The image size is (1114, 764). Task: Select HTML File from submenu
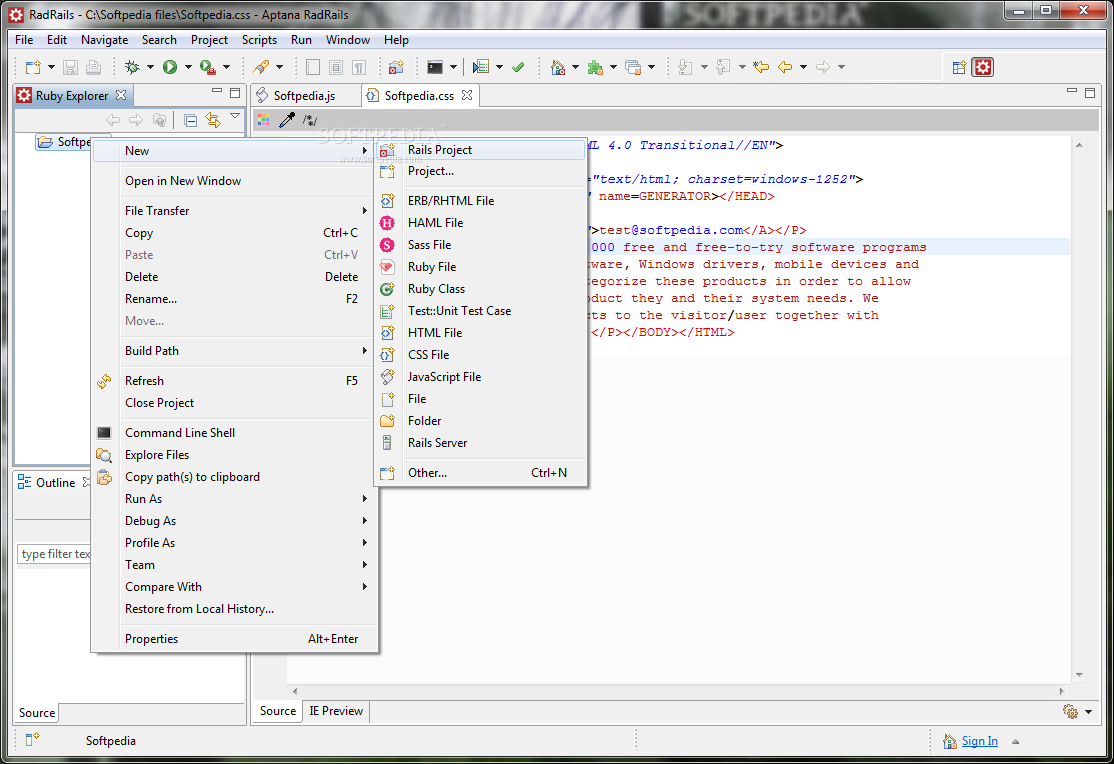pos(480,333)
